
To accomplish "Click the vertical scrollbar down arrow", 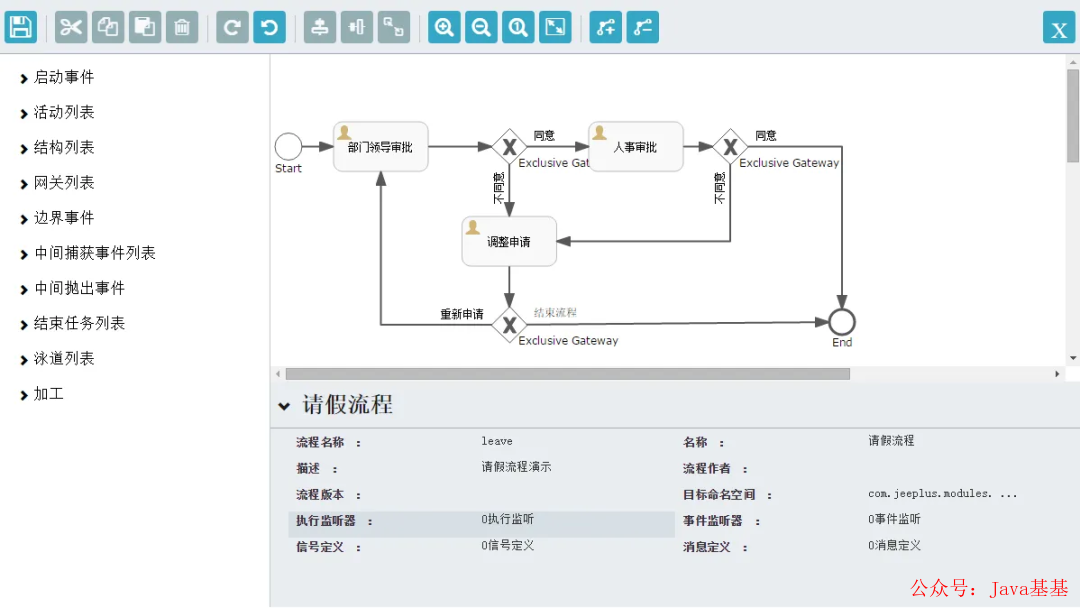I will [1073, 359].
